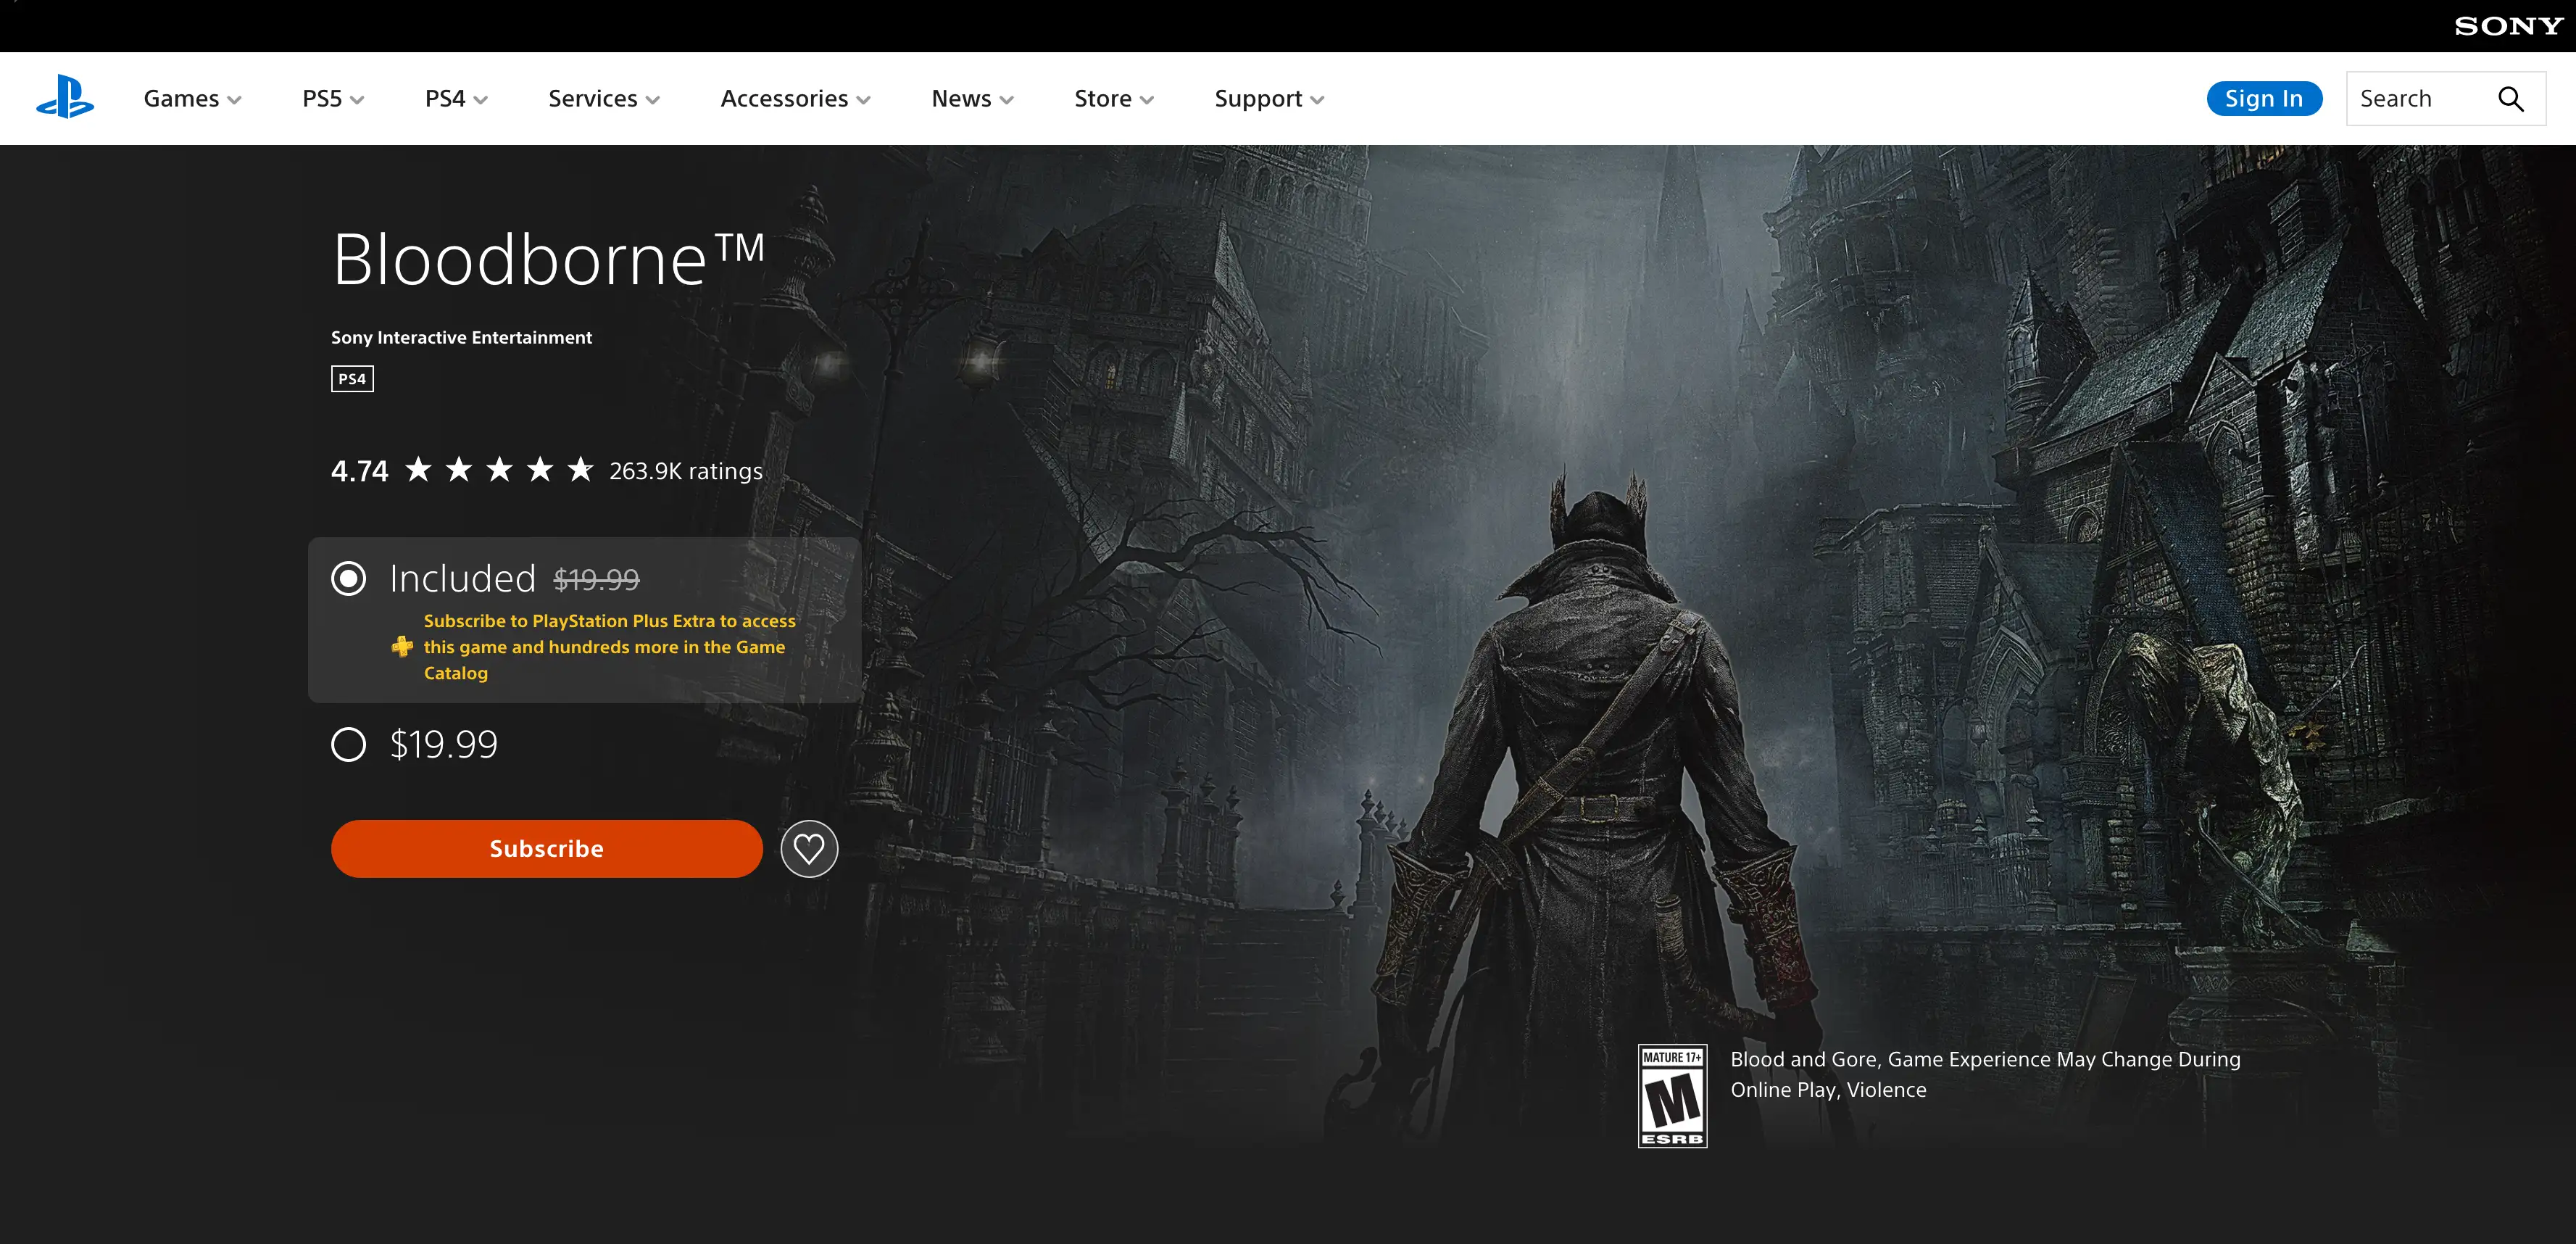Viewport: 2576px width, 1244px height.
Task: Click the orange Subscribe button
Action: click(x=547, y=849)
